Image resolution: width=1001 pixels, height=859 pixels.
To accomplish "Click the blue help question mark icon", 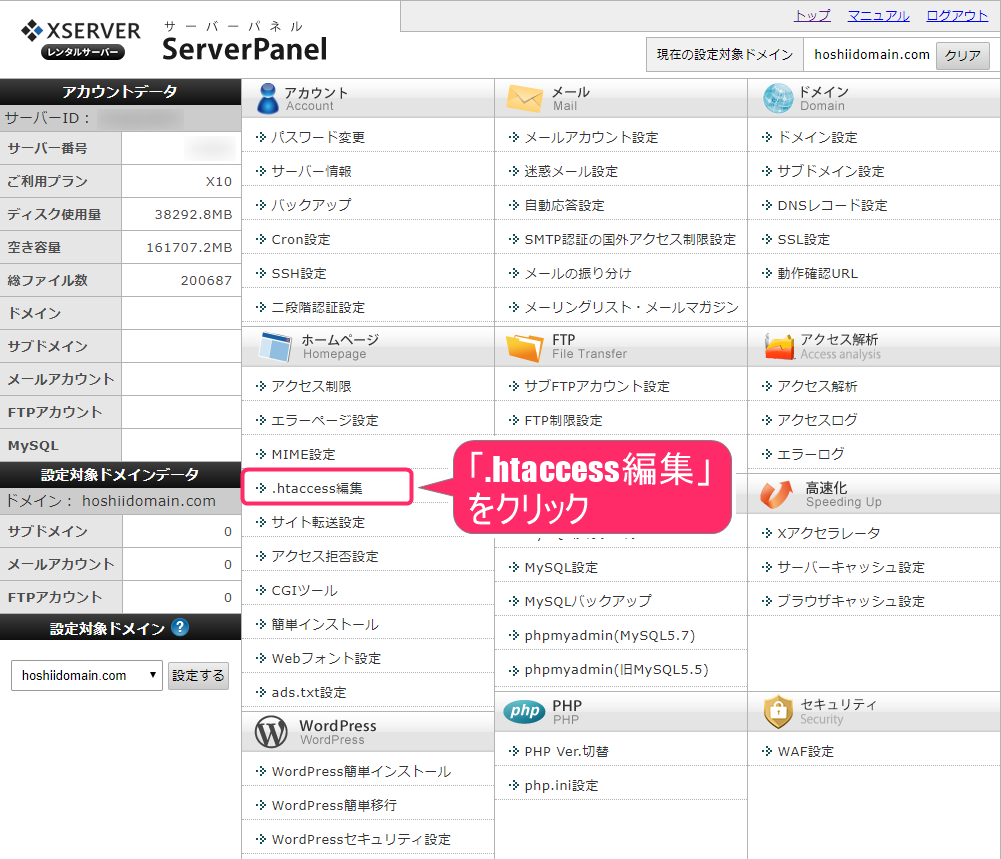I will tap(180, 628).
